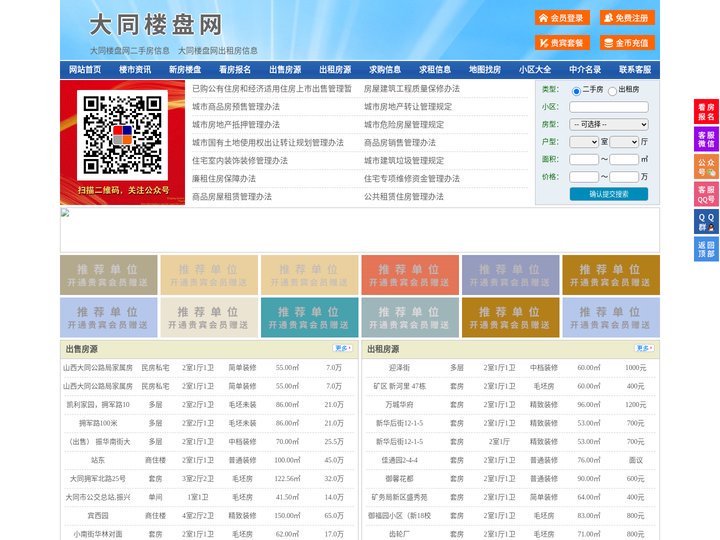
Task: Click the minimum 面积 input field
Action: click(584, 159)
